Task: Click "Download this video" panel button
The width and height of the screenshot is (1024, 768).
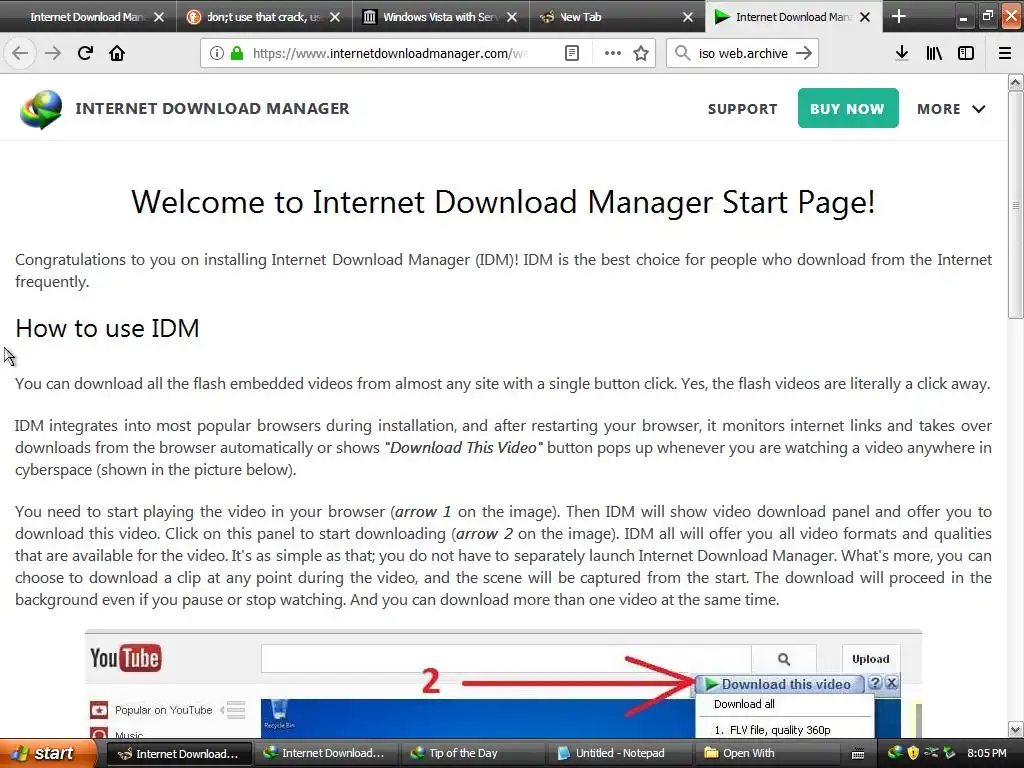Action: click(778, 684)
